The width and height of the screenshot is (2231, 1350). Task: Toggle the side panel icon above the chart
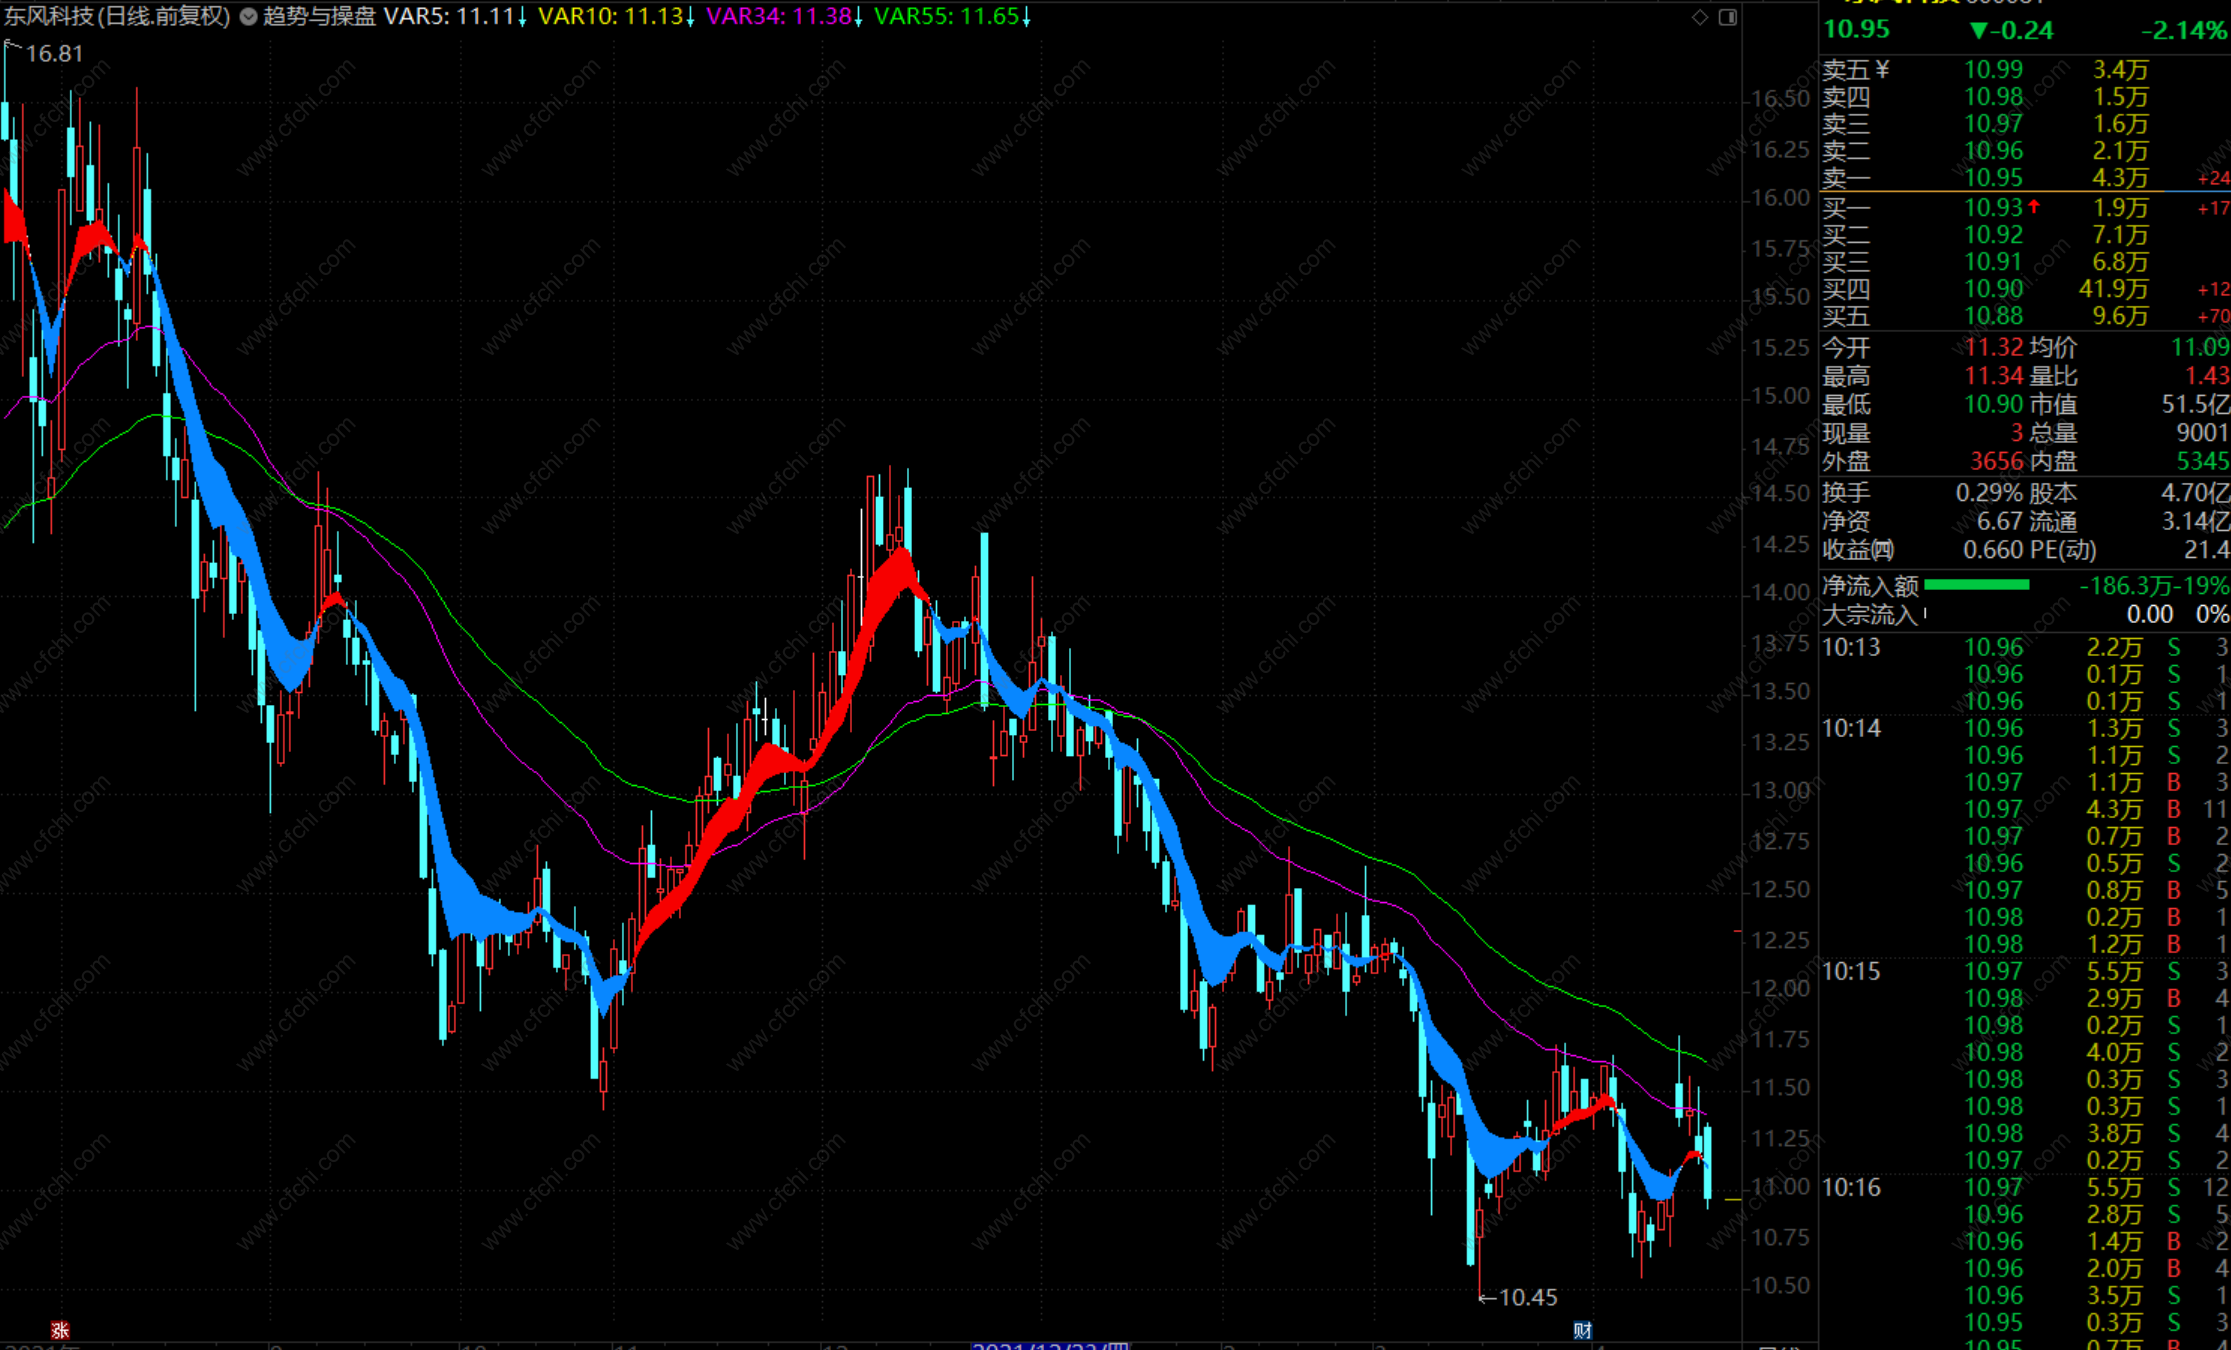(1727, 17)
